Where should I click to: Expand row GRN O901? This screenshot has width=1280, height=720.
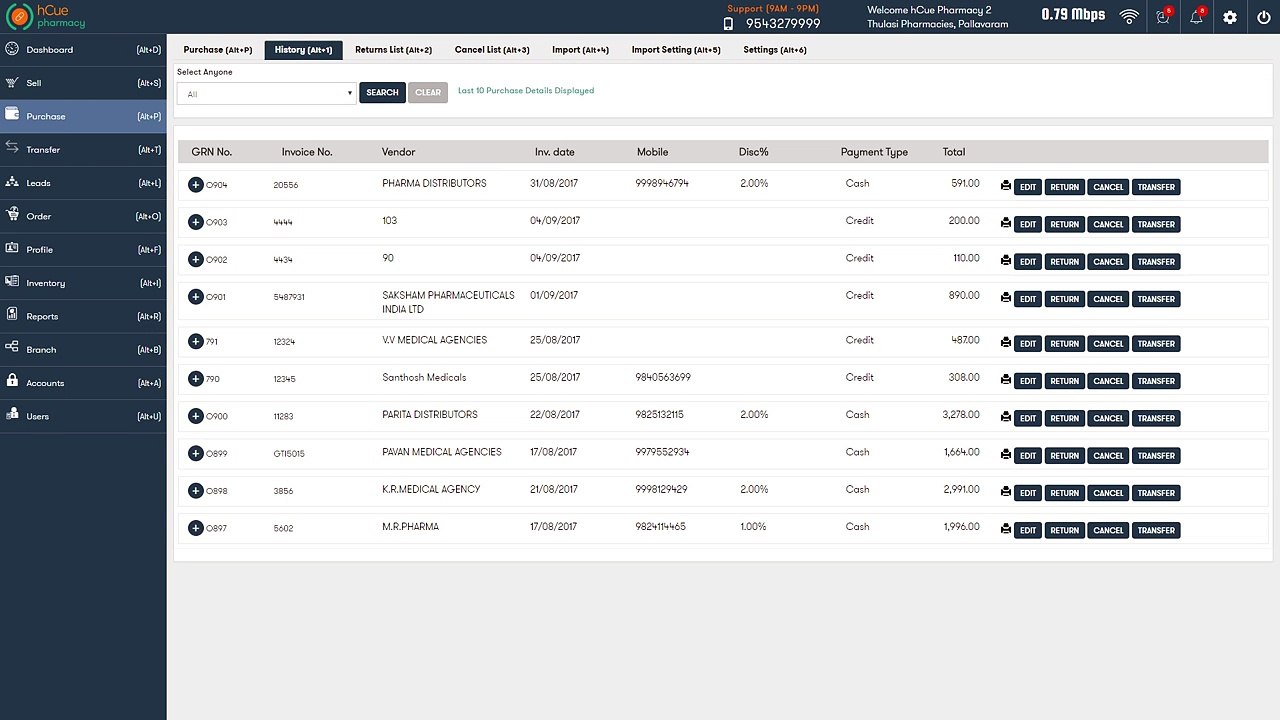[x=196, y=296]
